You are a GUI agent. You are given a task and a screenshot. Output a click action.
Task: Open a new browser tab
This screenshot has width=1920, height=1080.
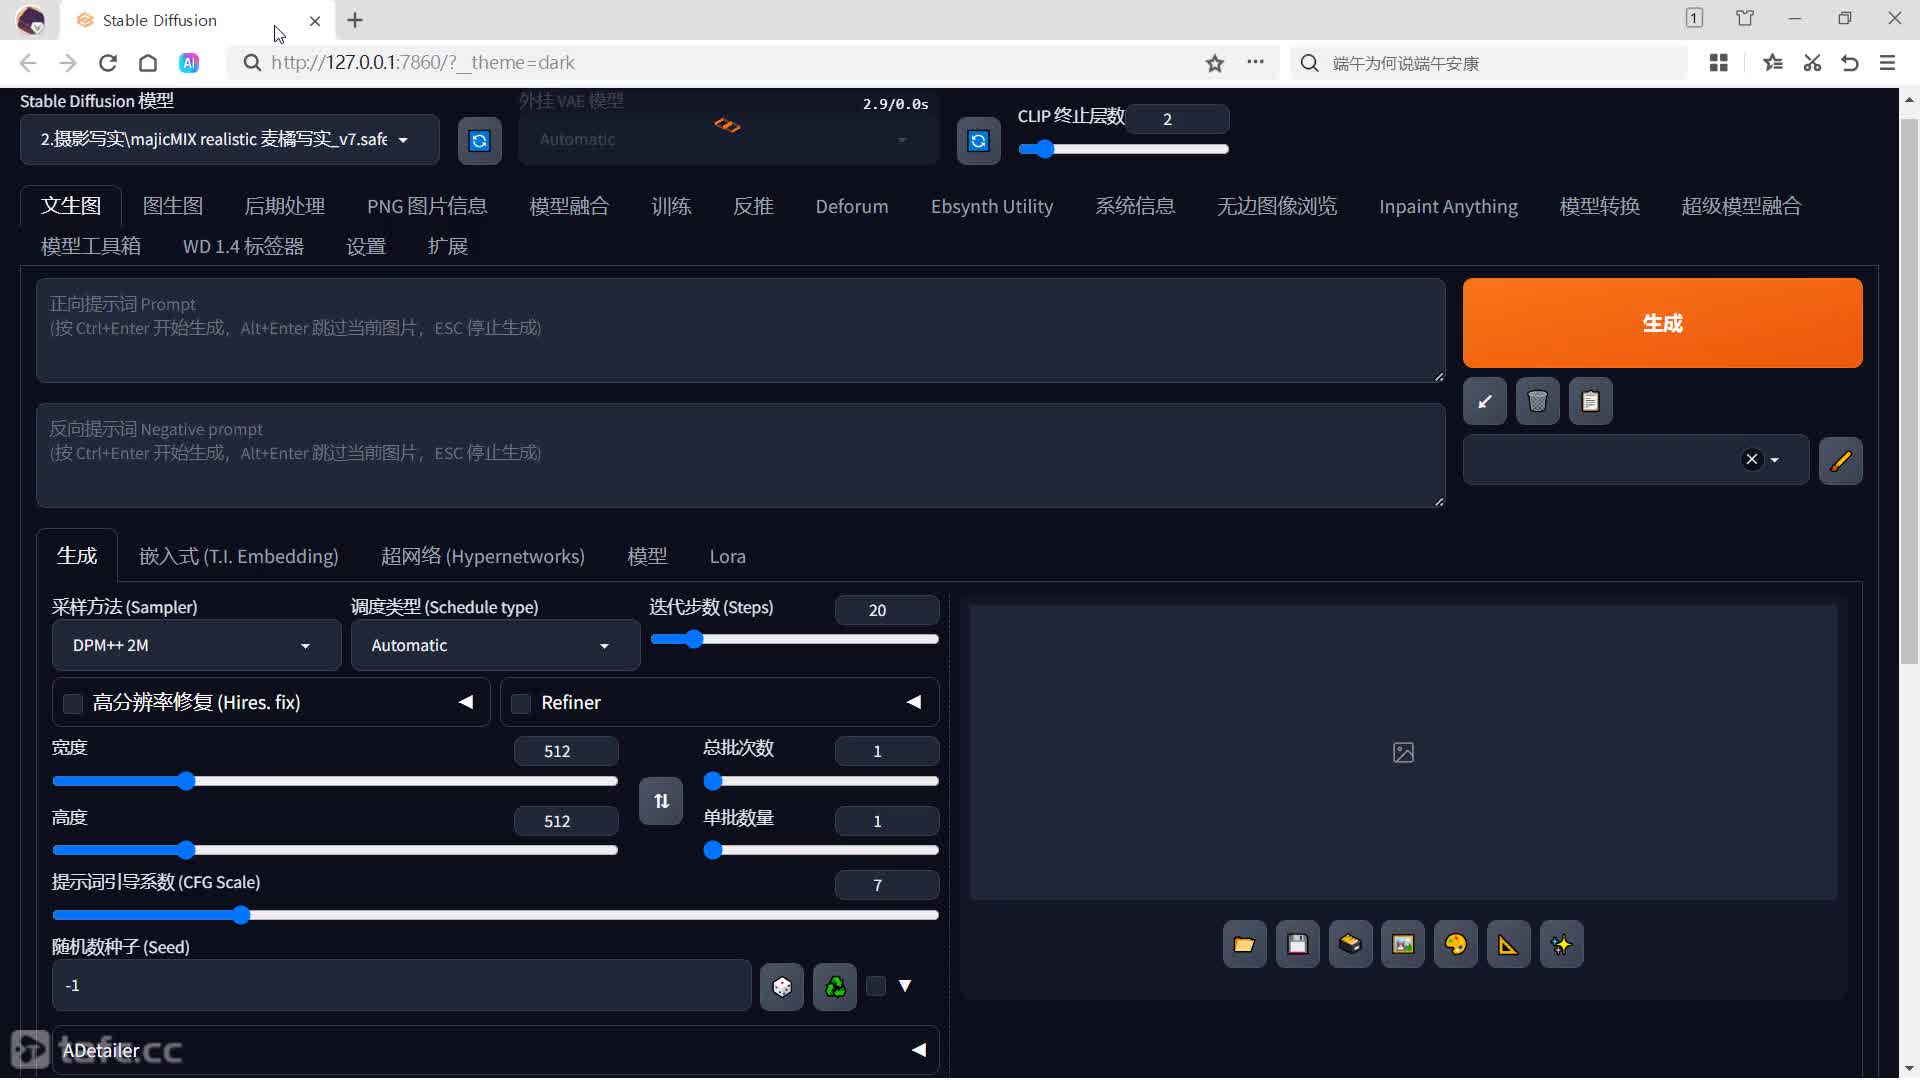point(355,20)
